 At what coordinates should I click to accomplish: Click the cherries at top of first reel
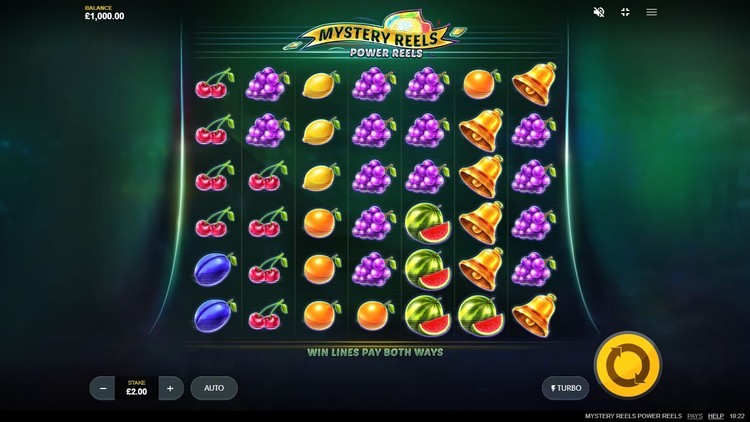(x=215, y=84)
